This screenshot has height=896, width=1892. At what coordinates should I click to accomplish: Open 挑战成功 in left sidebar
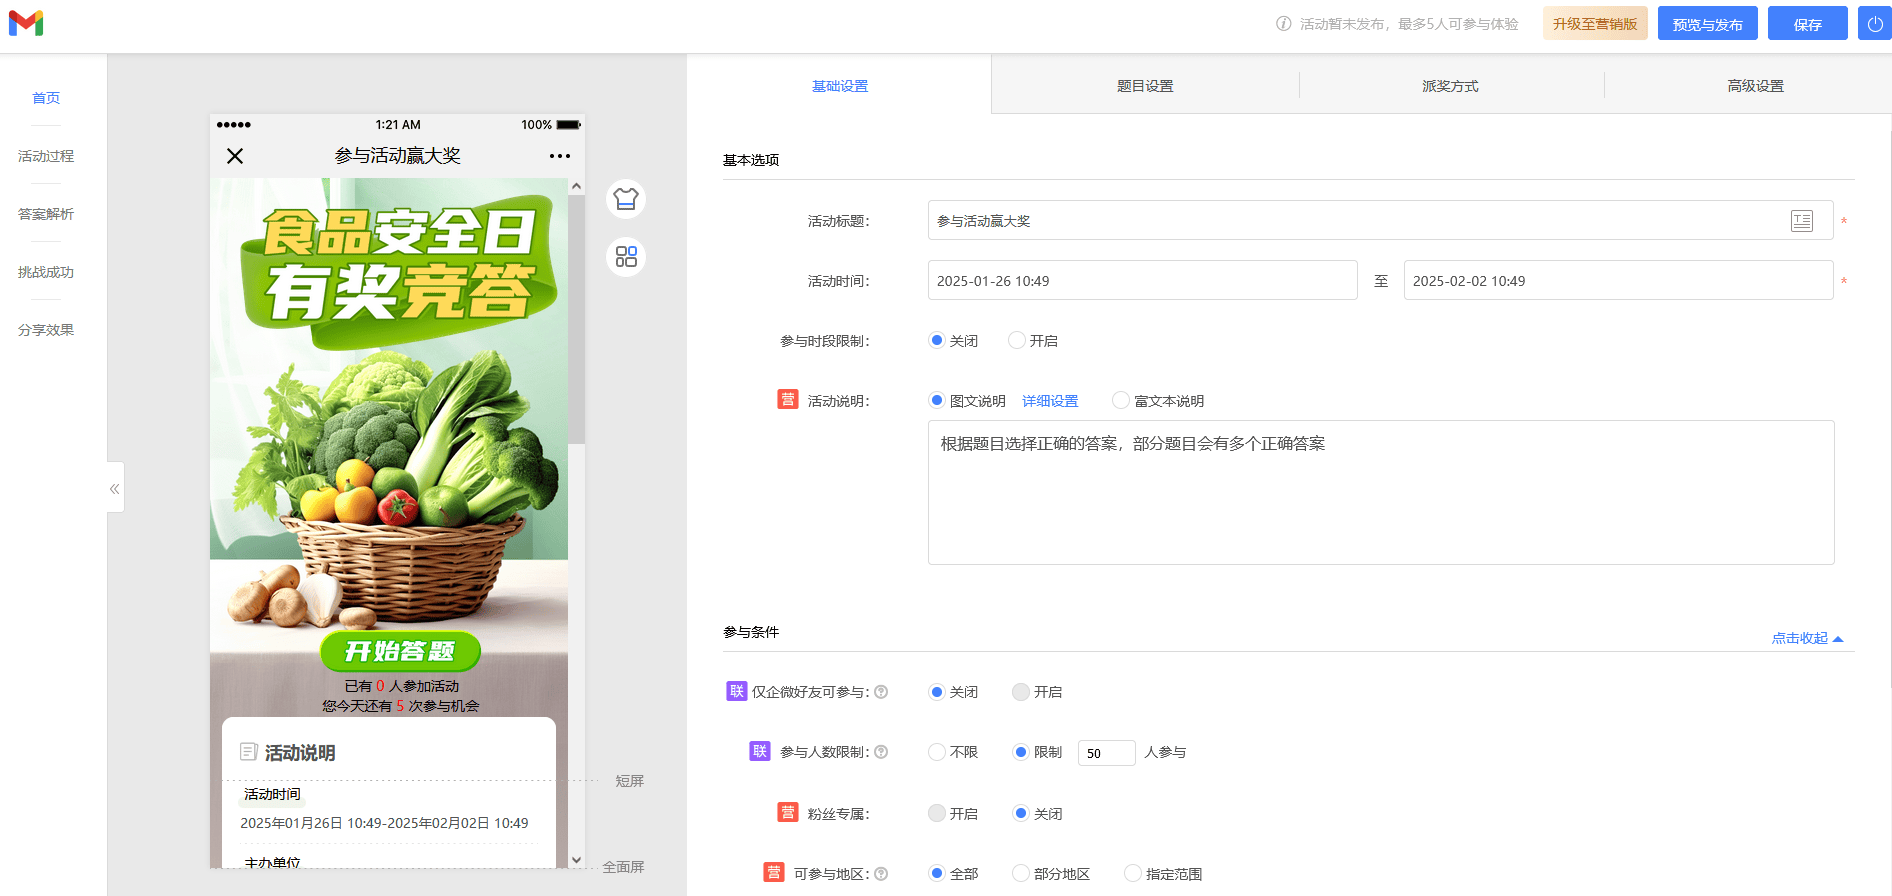(x=46, y=272)
